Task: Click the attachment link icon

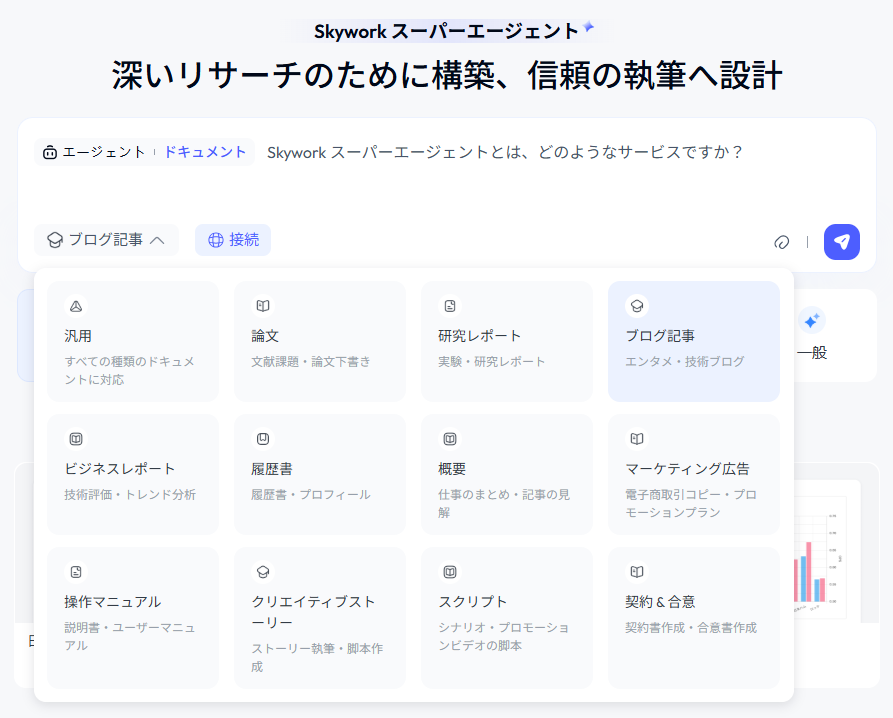Action: pyautogui.click(x=782, y=242)
